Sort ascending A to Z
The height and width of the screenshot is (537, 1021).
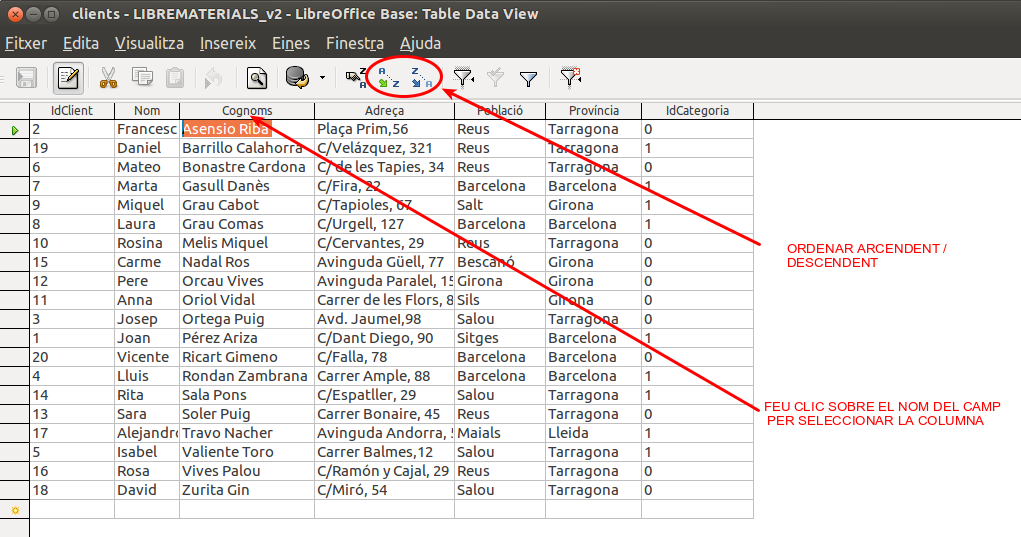tap(388, 77)
